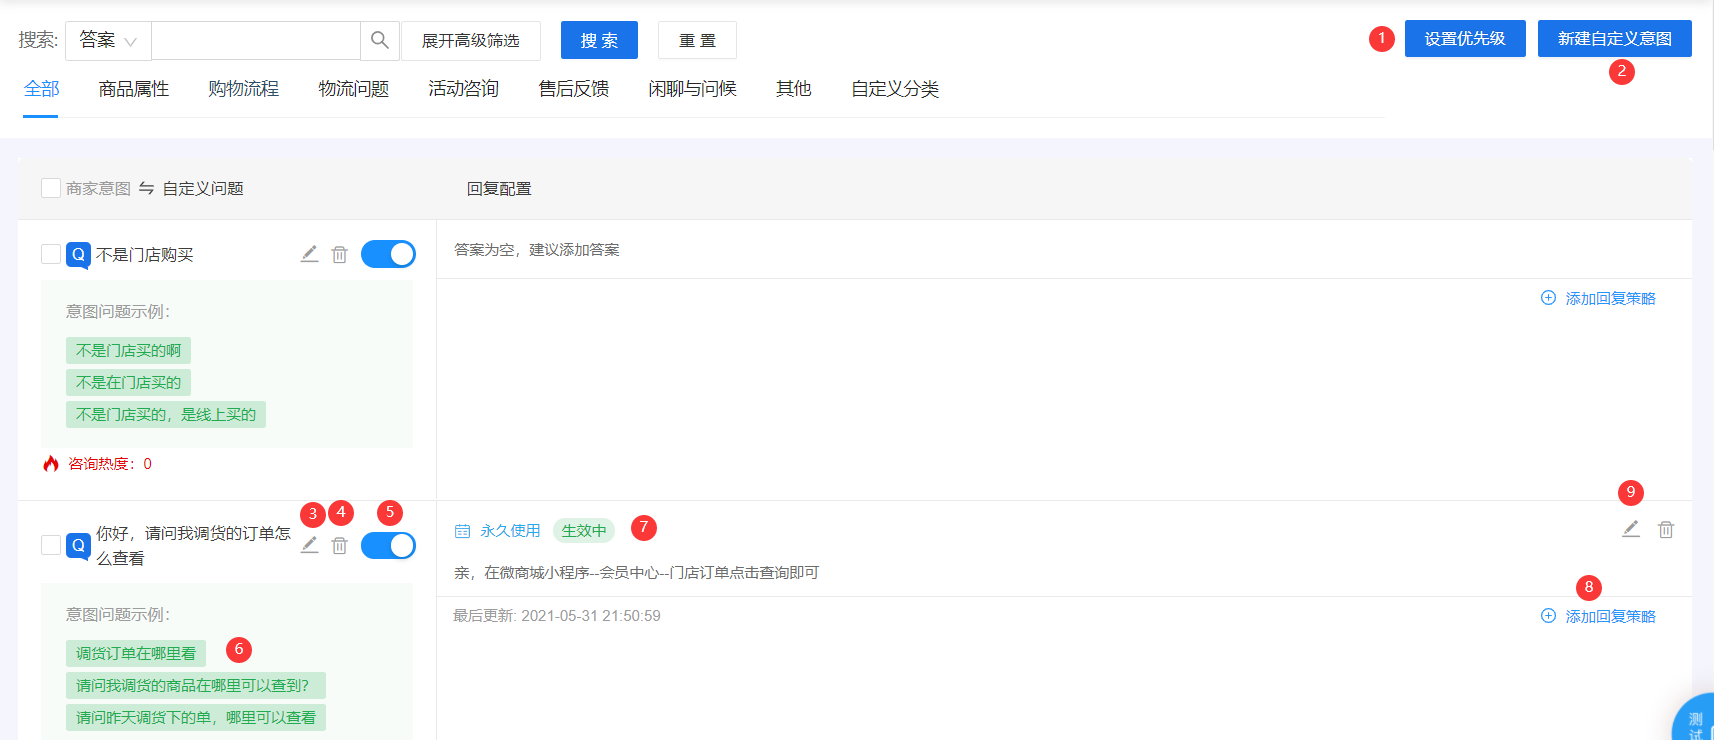Click the 商家意图 column toggle label

click(98, 188)
